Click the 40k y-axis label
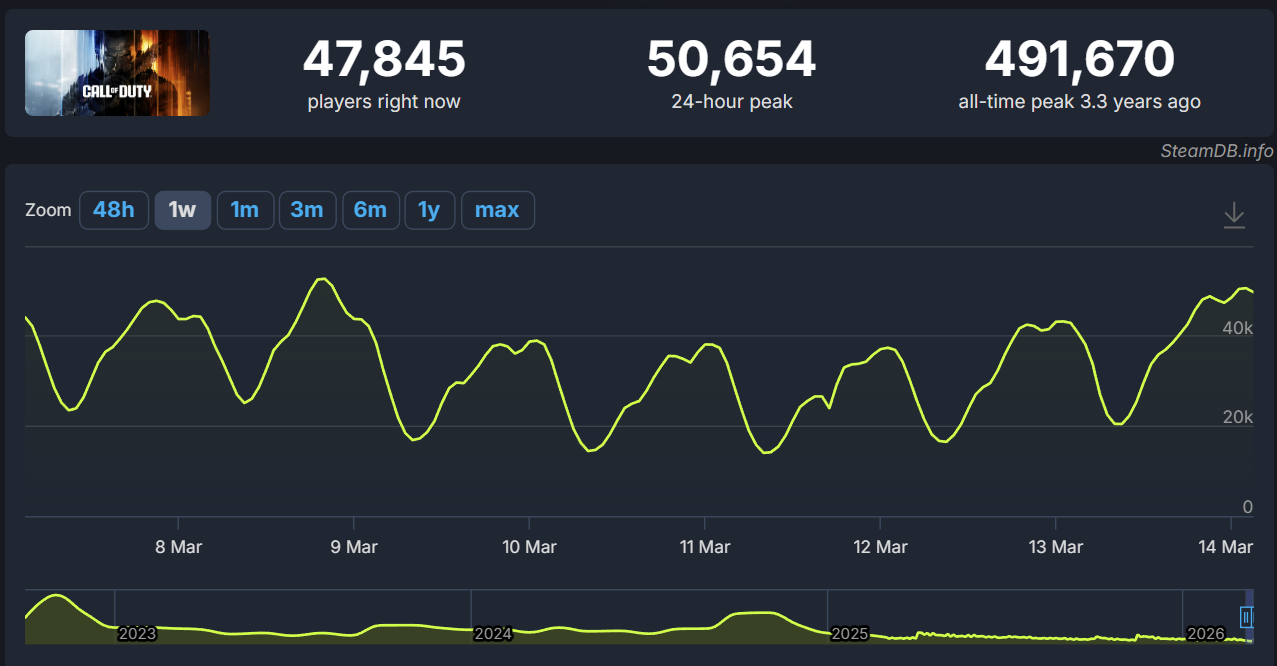Screen dimensions: 1277x666 coord(1237,328)
